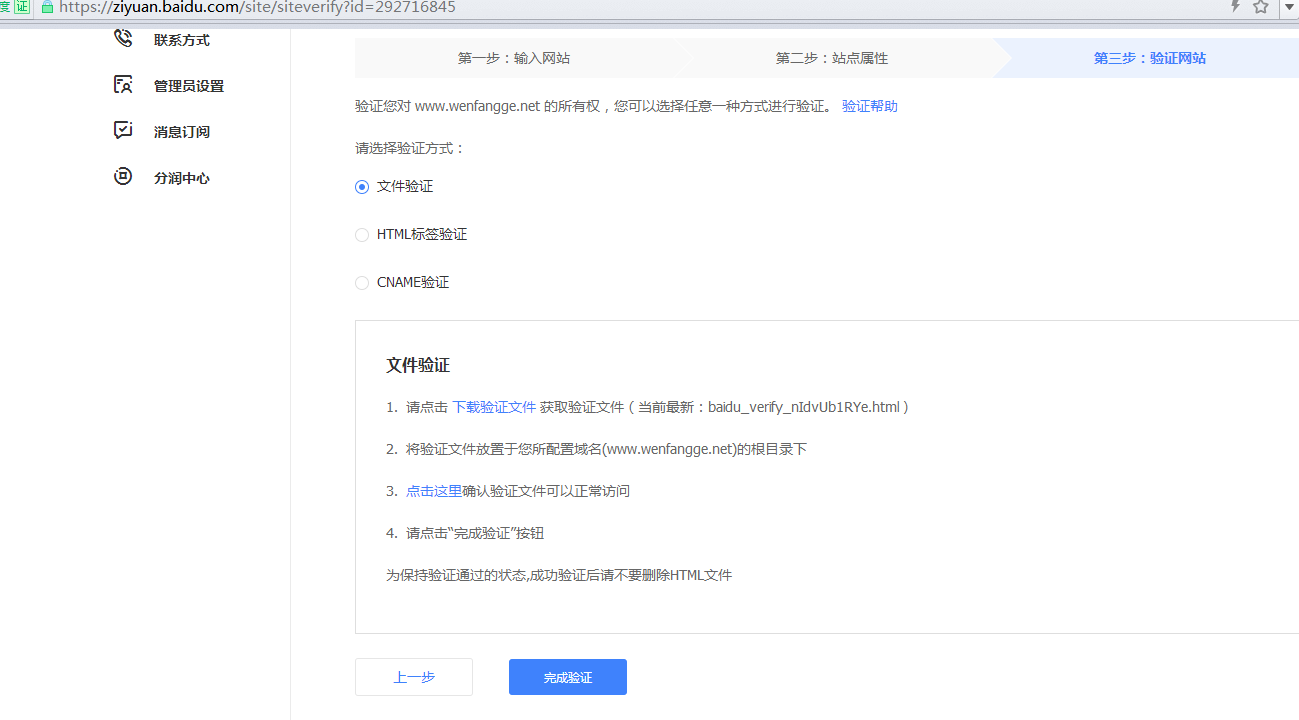Switch to the 第二步：站点属性 step
Image resolution: width=1299 pixels, height=720 pixels.
tap(831, 58)
